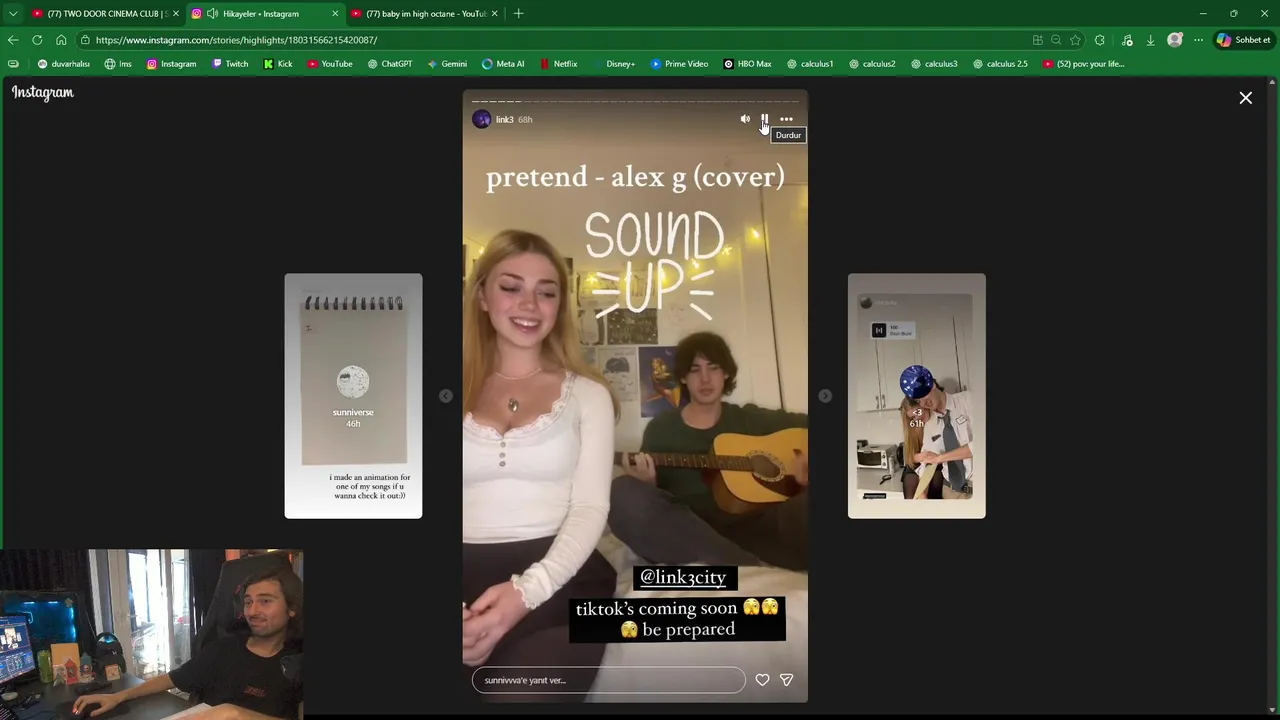
Task: Switch to TWO DOOR CINEMA CLUB tab
Action: (105, 13)
